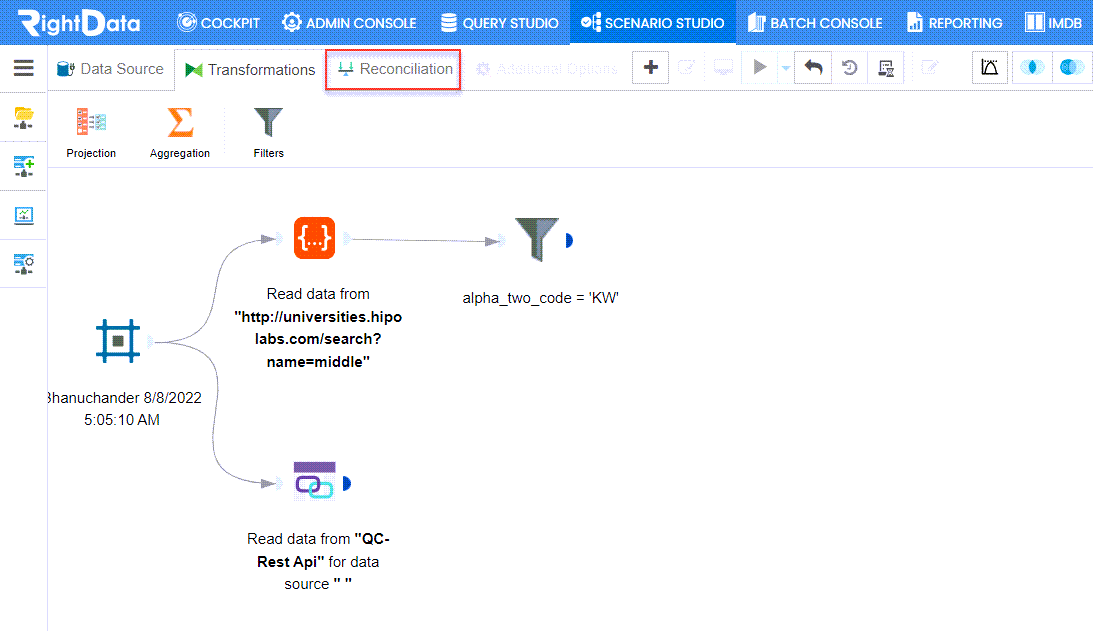
Task: Toggle the hamburger side menu
Action: click(x=24, y=68)
